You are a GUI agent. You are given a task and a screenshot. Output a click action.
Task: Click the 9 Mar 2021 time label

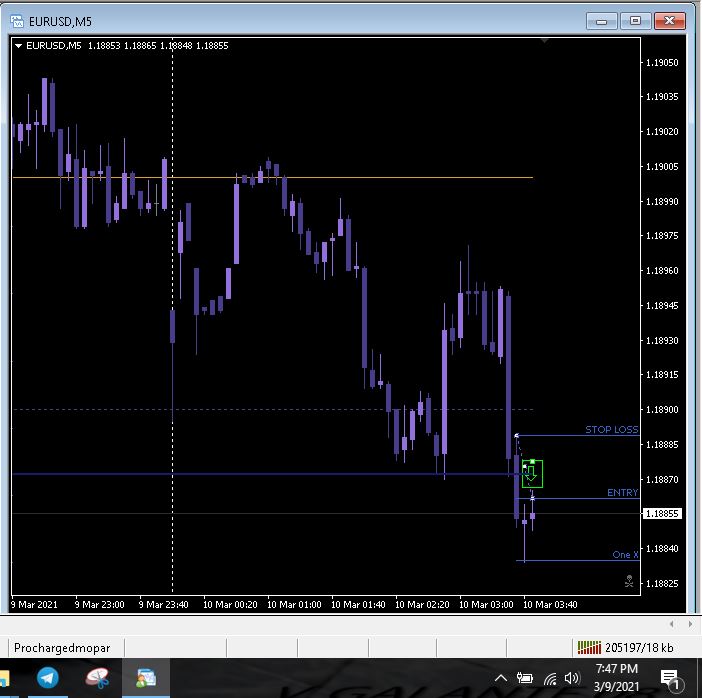34,604
